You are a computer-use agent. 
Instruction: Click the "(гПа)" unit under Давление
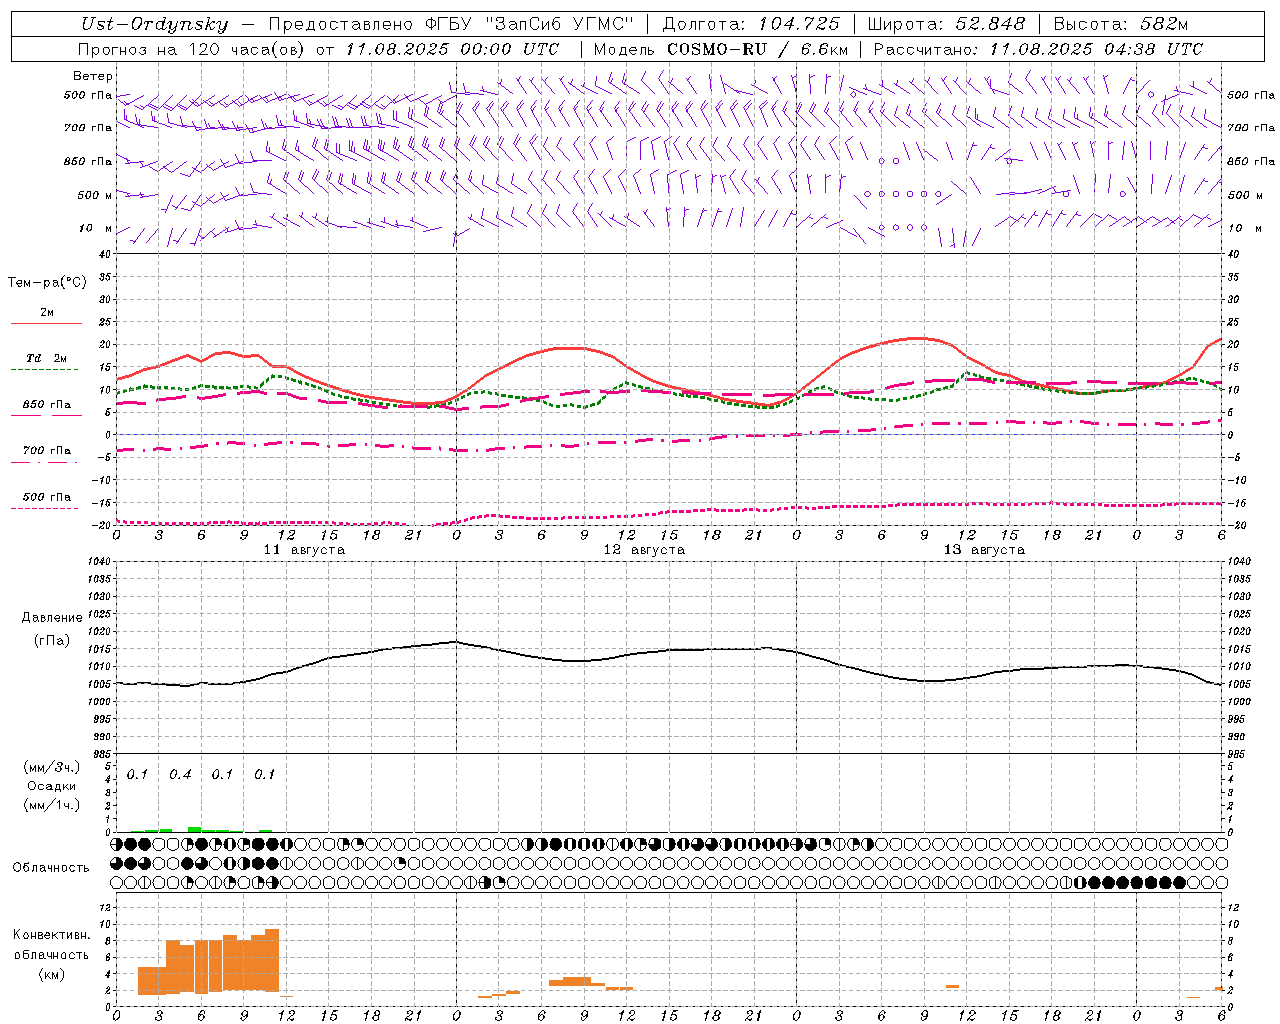pyautogui.click(x=52, y=640)
